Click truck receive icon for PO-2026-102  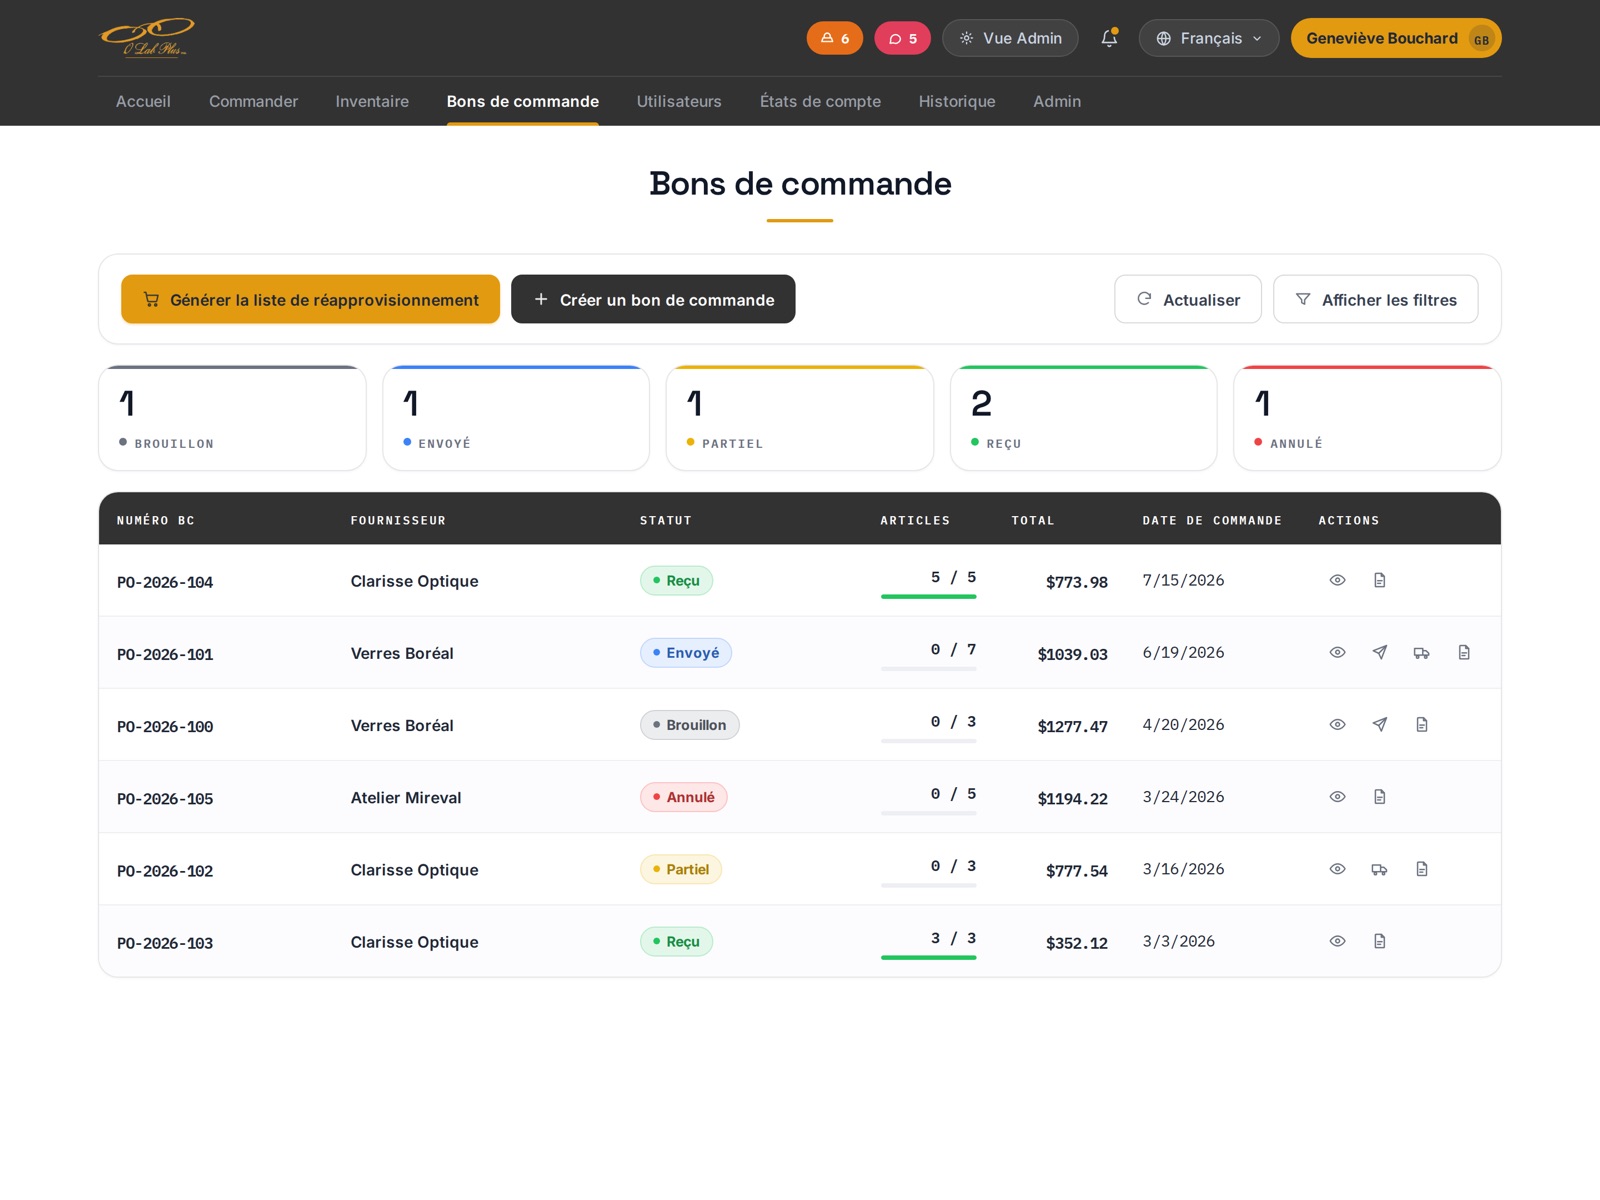[1380, 869]
